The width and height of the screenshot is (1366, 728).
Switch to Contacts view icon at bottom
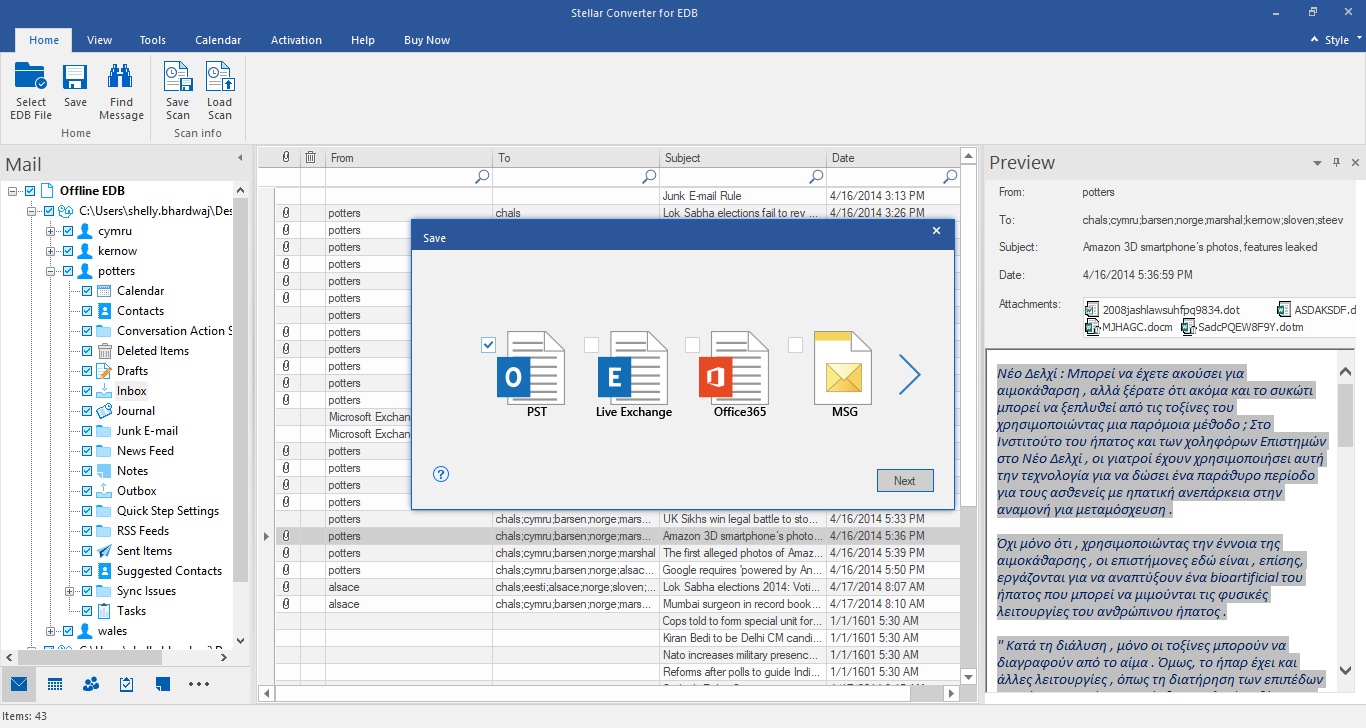pos(91,684)
